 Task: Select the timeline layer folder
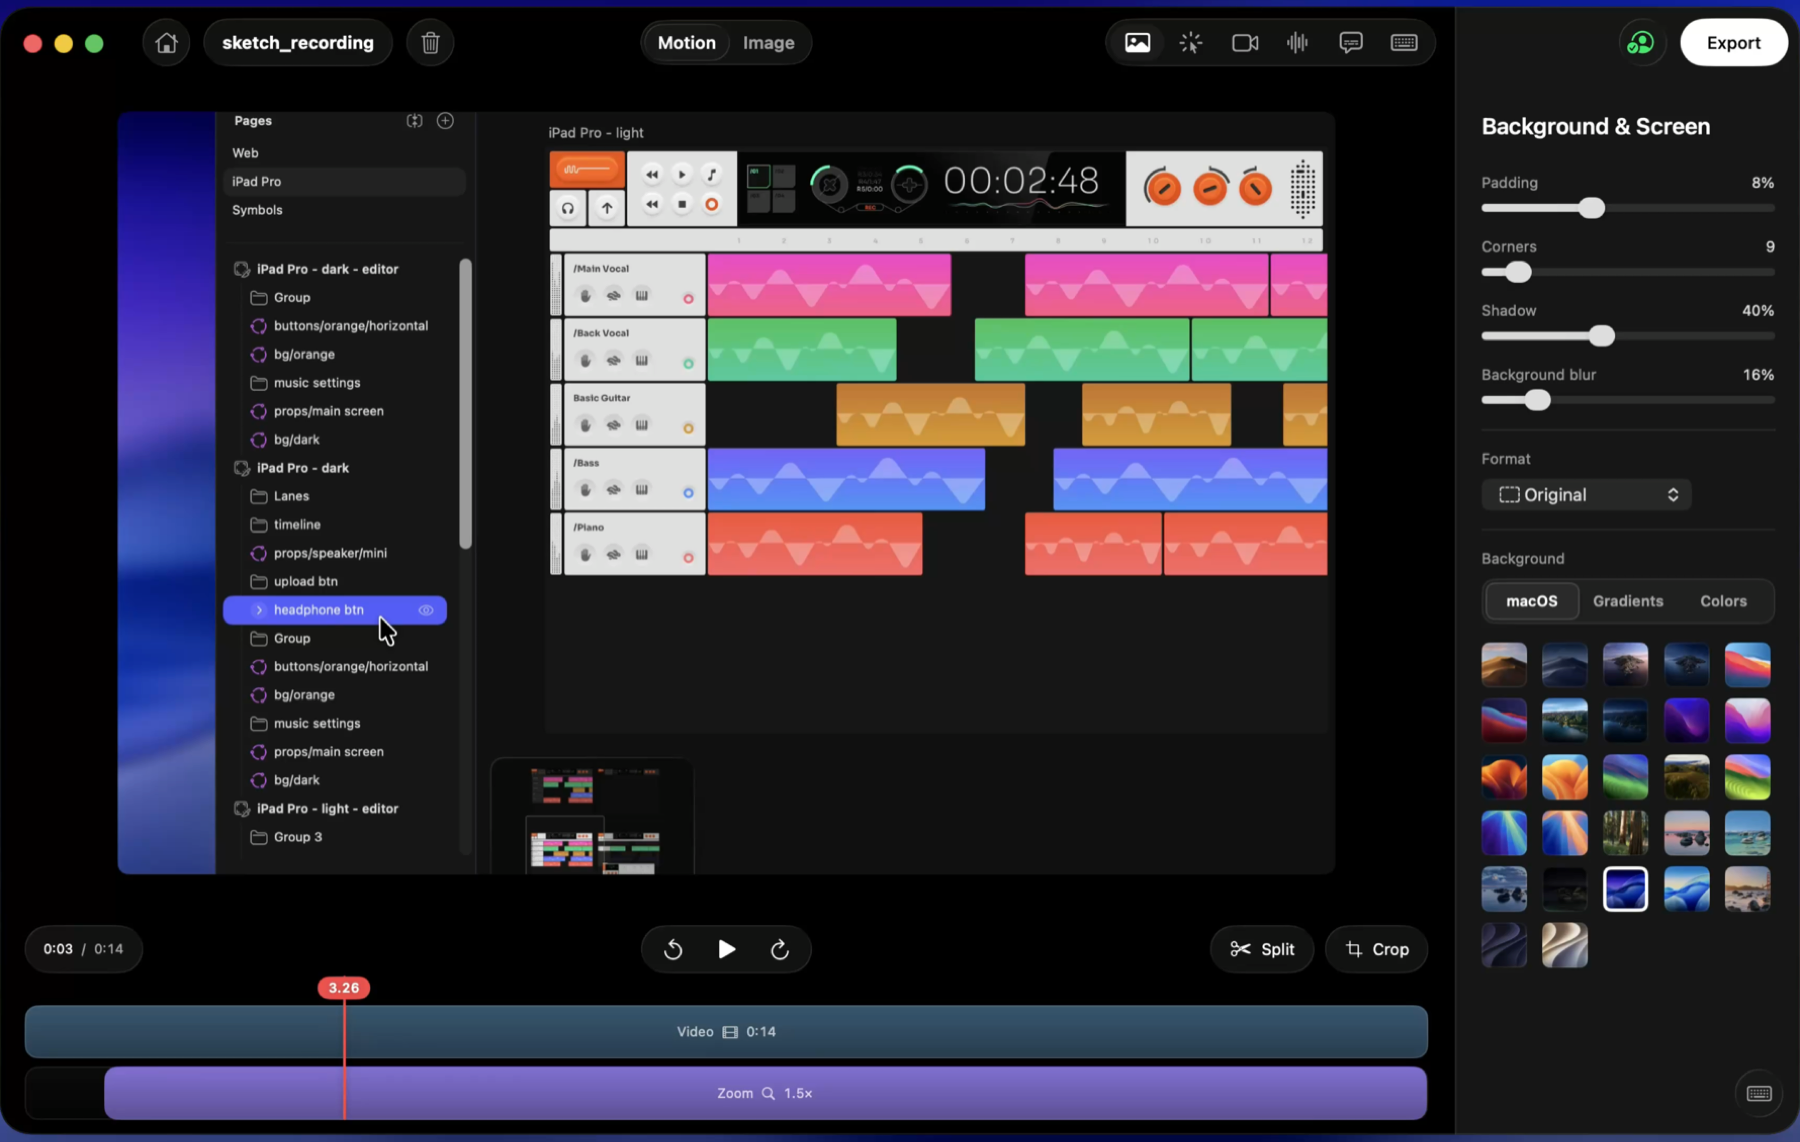(x=297, y=524)
